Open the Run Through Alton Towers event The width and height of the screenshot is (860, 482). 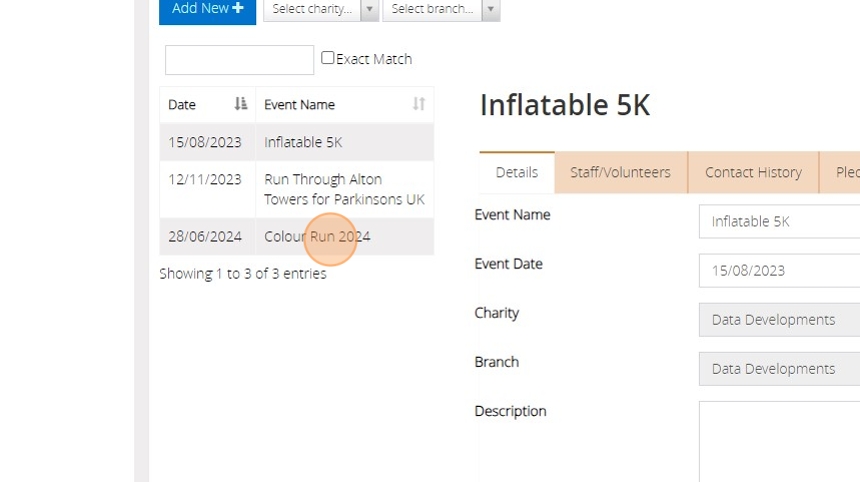coord(344,189)
